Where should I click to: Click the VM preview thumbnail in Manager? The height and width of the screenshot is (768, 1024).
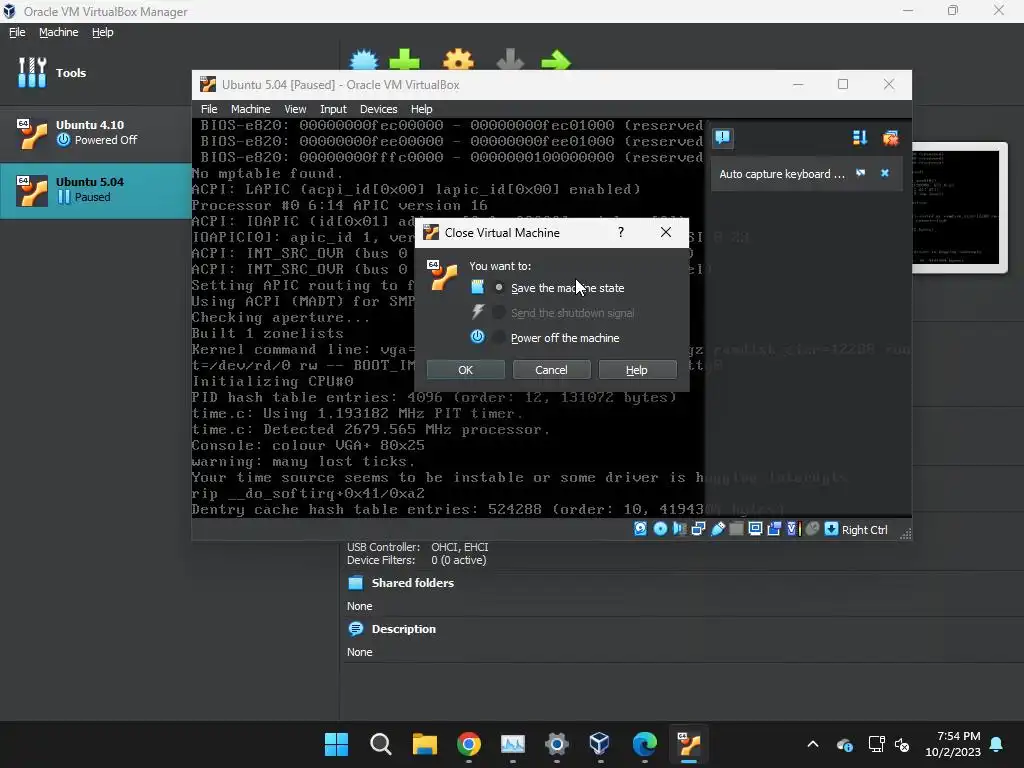click(959, 208)
